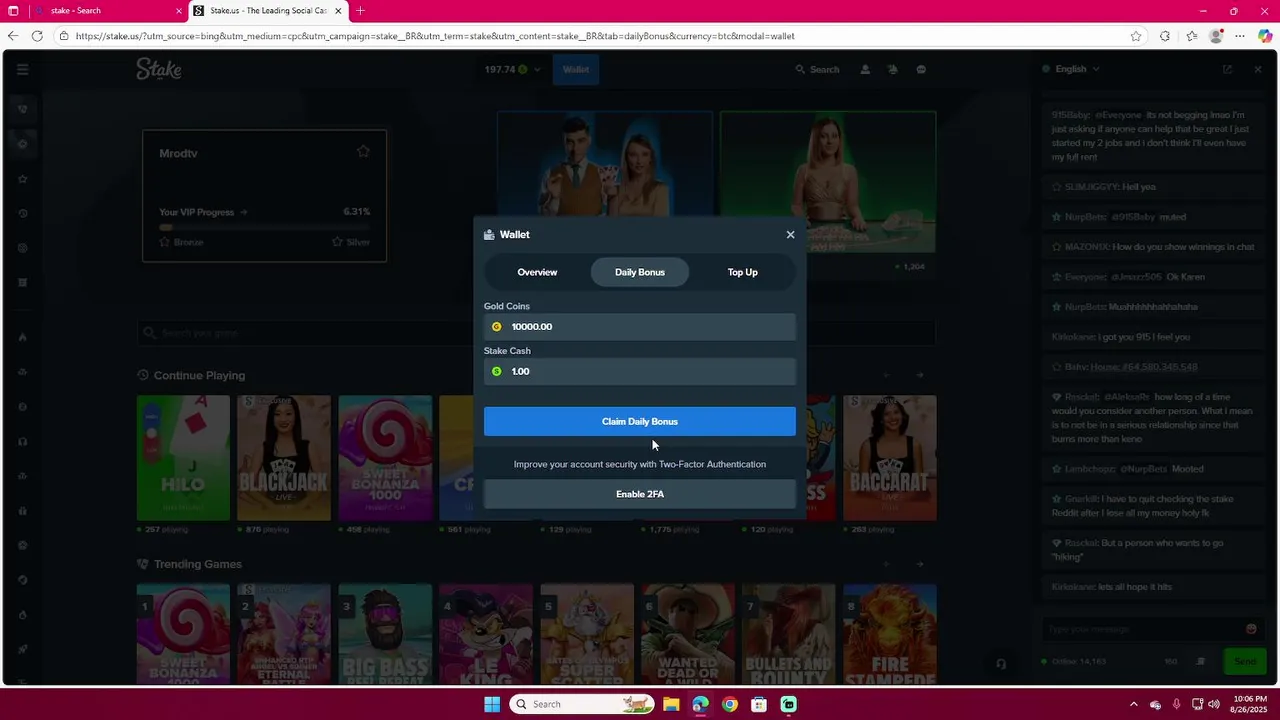Open chat rules icon beside Send
This screenshot has width=1280, height=720.
point(1202,661)
